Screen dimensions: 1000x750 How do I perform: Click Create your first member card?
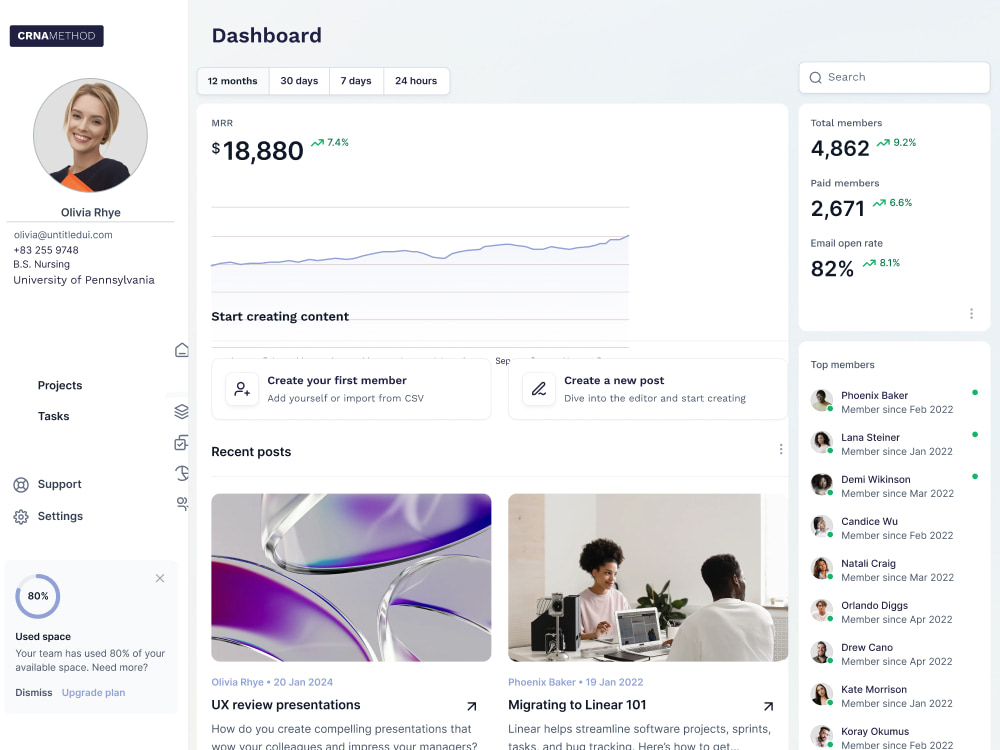tap(351, 389)
